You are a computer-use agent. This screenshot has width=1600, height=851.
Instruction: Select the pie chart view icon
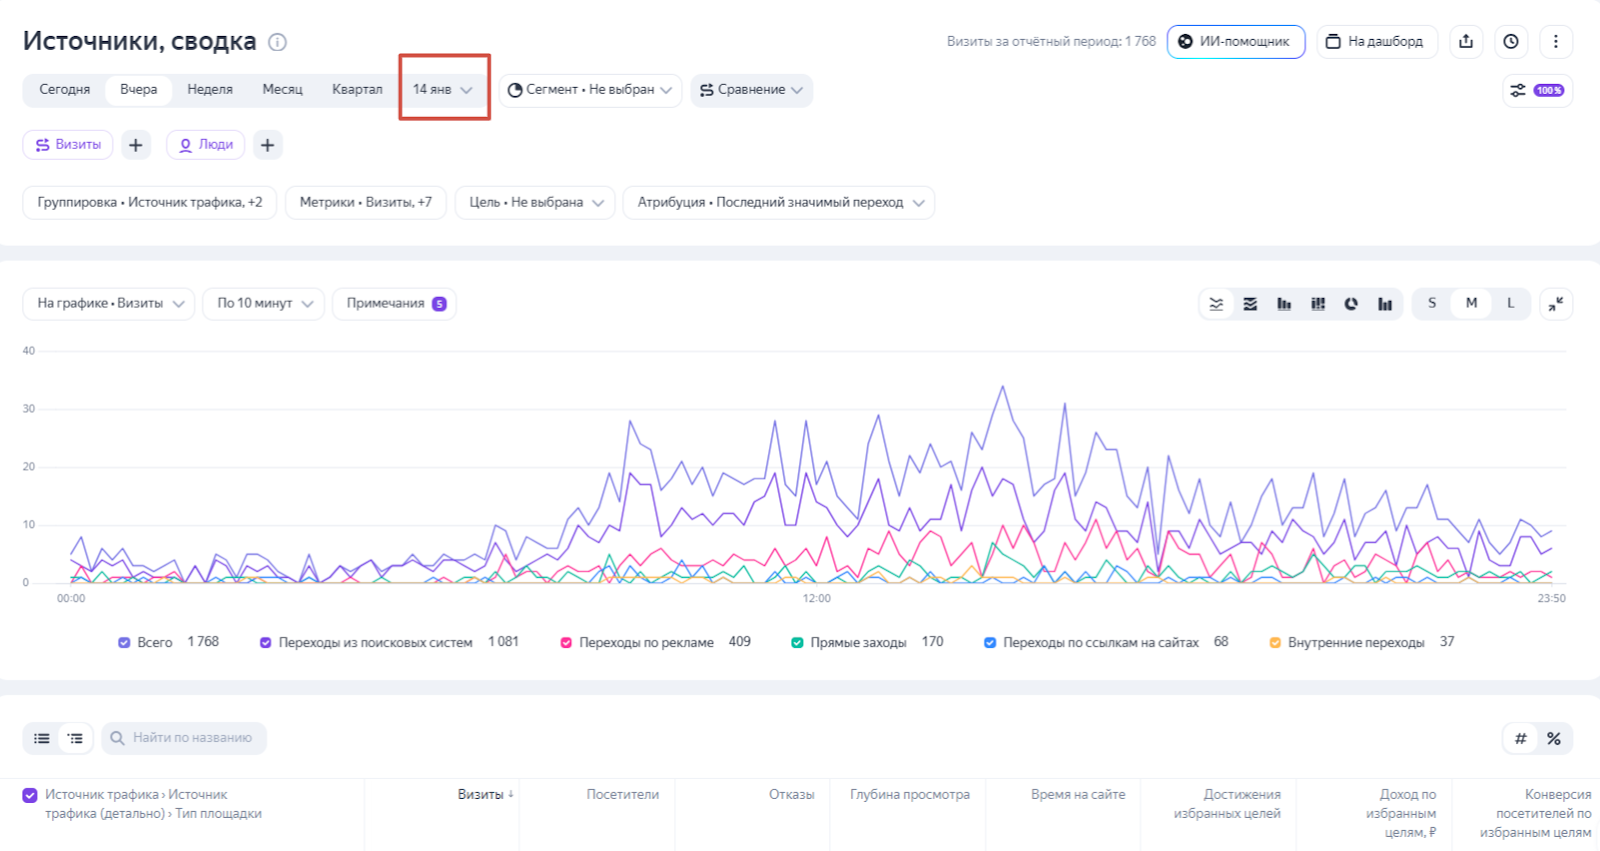click(x=1351, y=304)
